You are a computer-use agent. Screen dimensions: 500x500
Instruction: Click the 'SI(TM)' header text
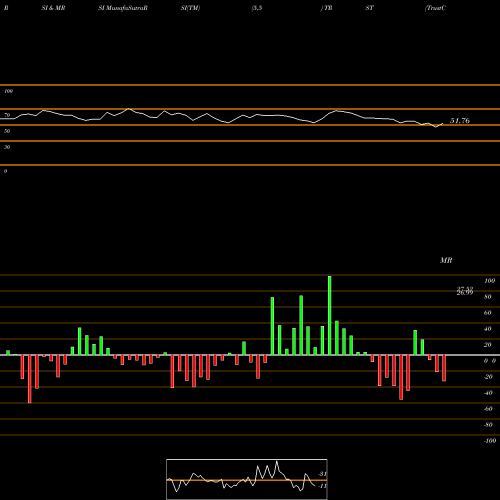(190, 8)
